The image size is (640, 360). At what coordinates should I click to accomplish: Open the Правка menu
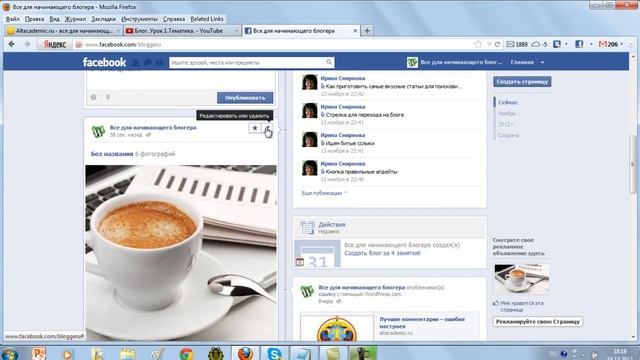tap(34, 19)
